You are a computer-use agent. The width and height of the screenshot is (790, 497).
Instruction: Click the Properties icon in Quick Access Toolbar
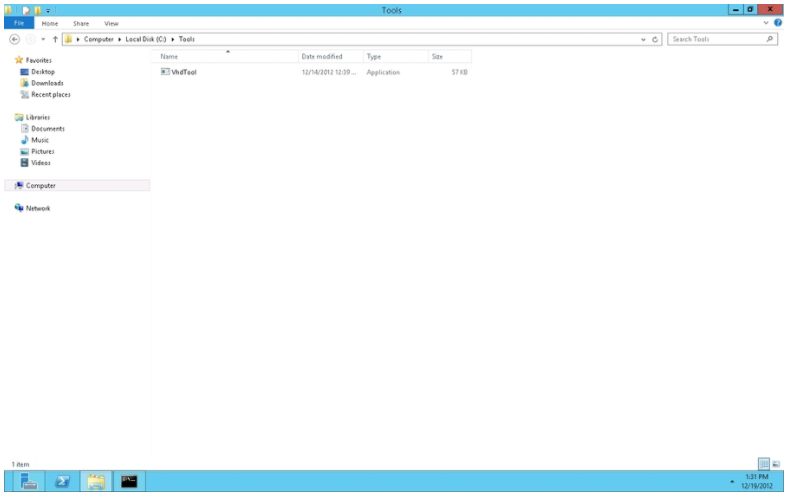[26, 10]
